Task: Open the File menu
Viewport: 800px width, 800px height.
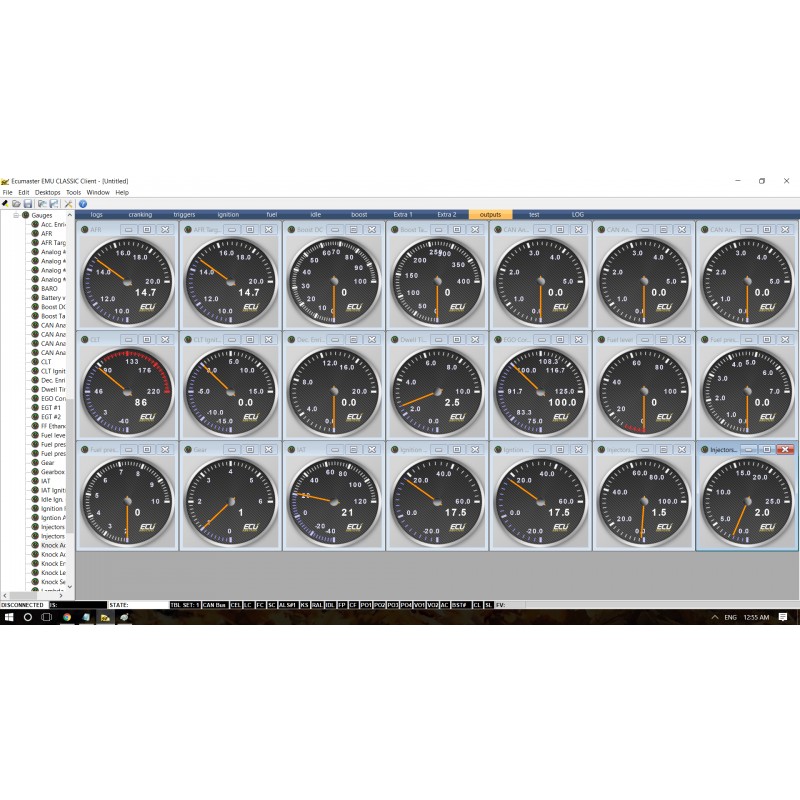Action: [x=8, y=192]
